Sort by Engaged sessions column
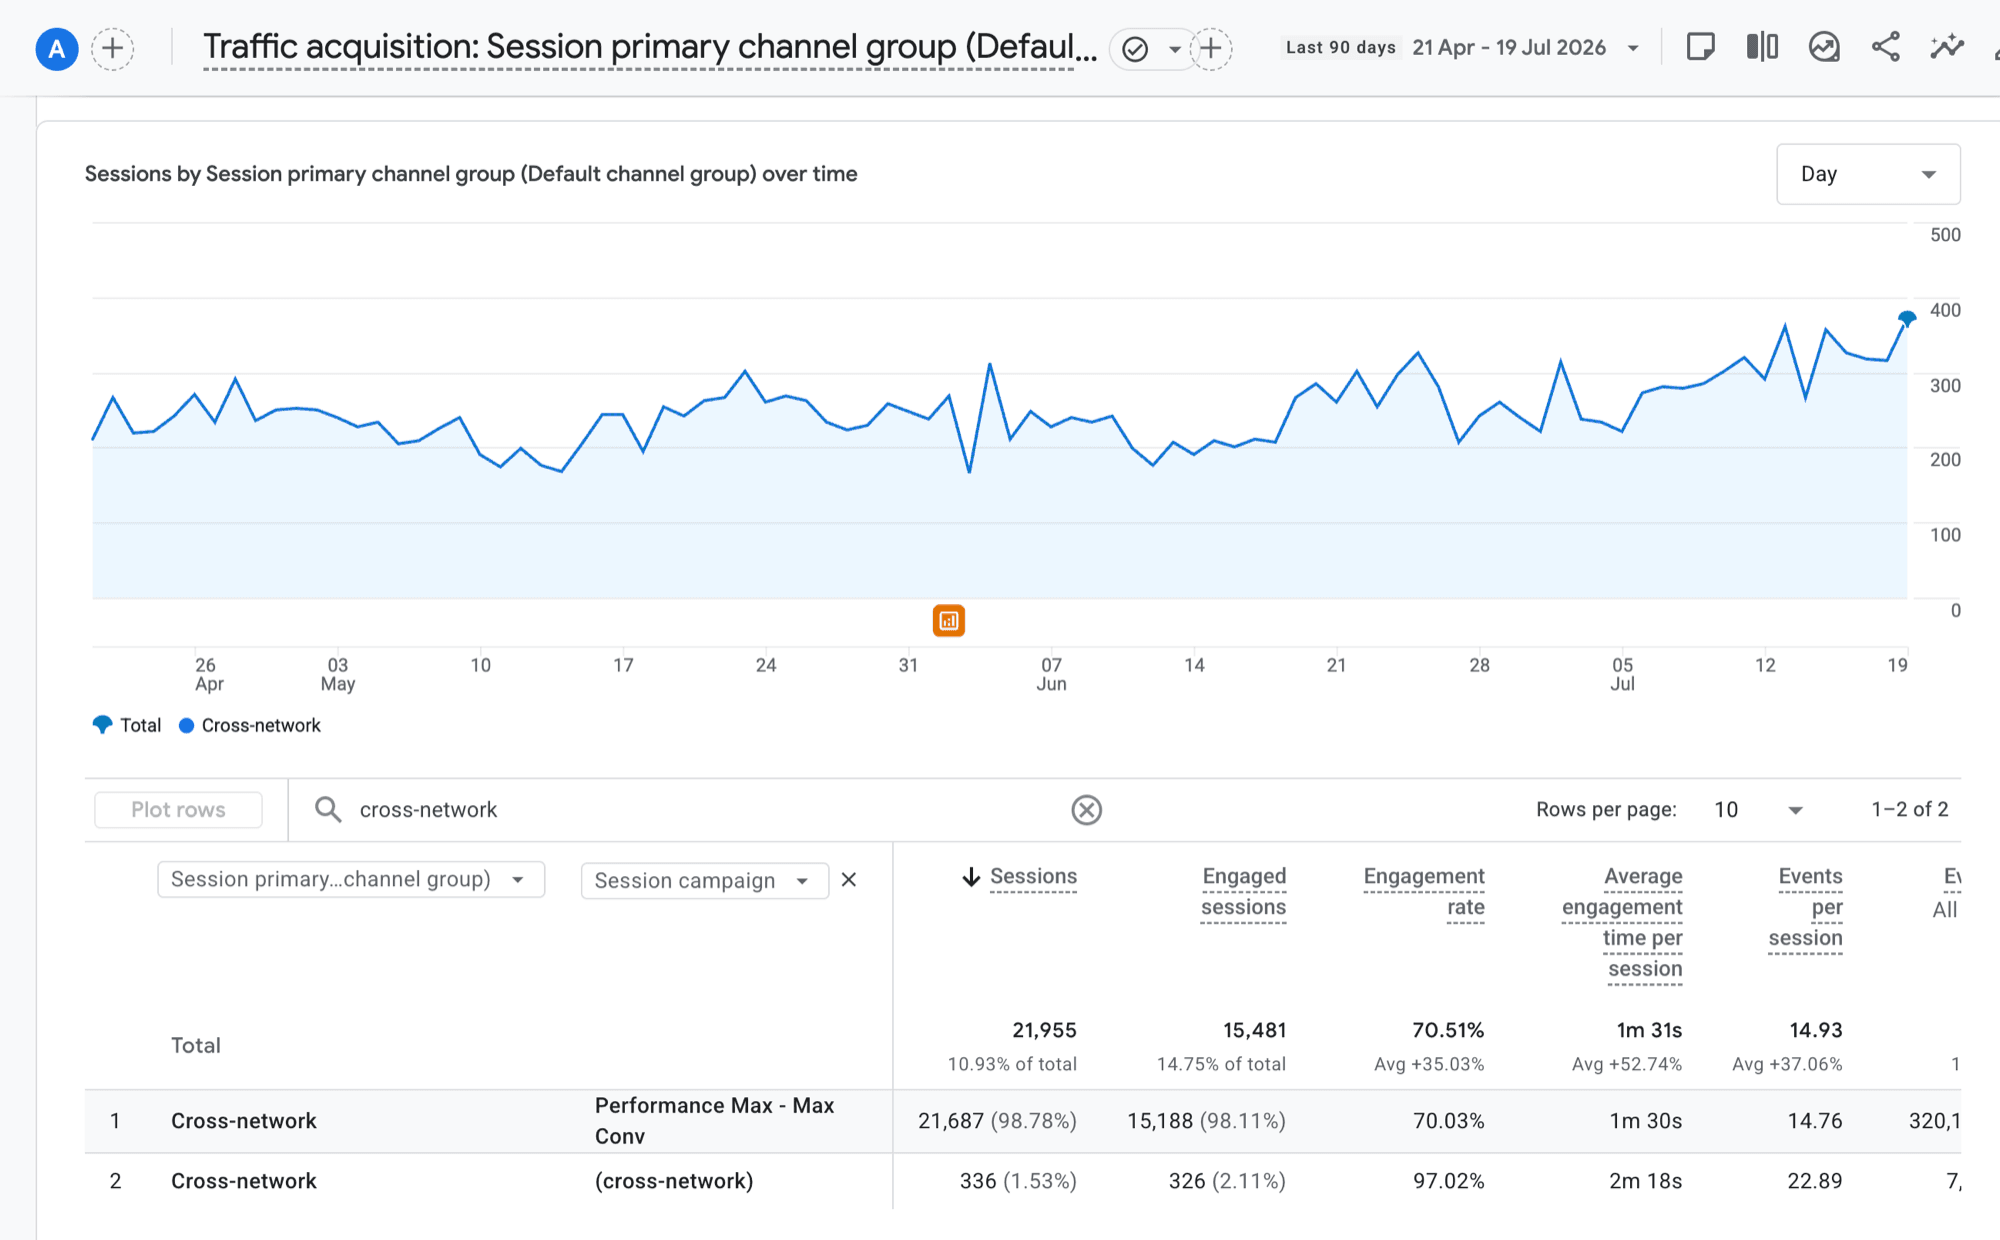Image resolution: width=2000 pixels, height=1240 pixels. click(1244, 892)
